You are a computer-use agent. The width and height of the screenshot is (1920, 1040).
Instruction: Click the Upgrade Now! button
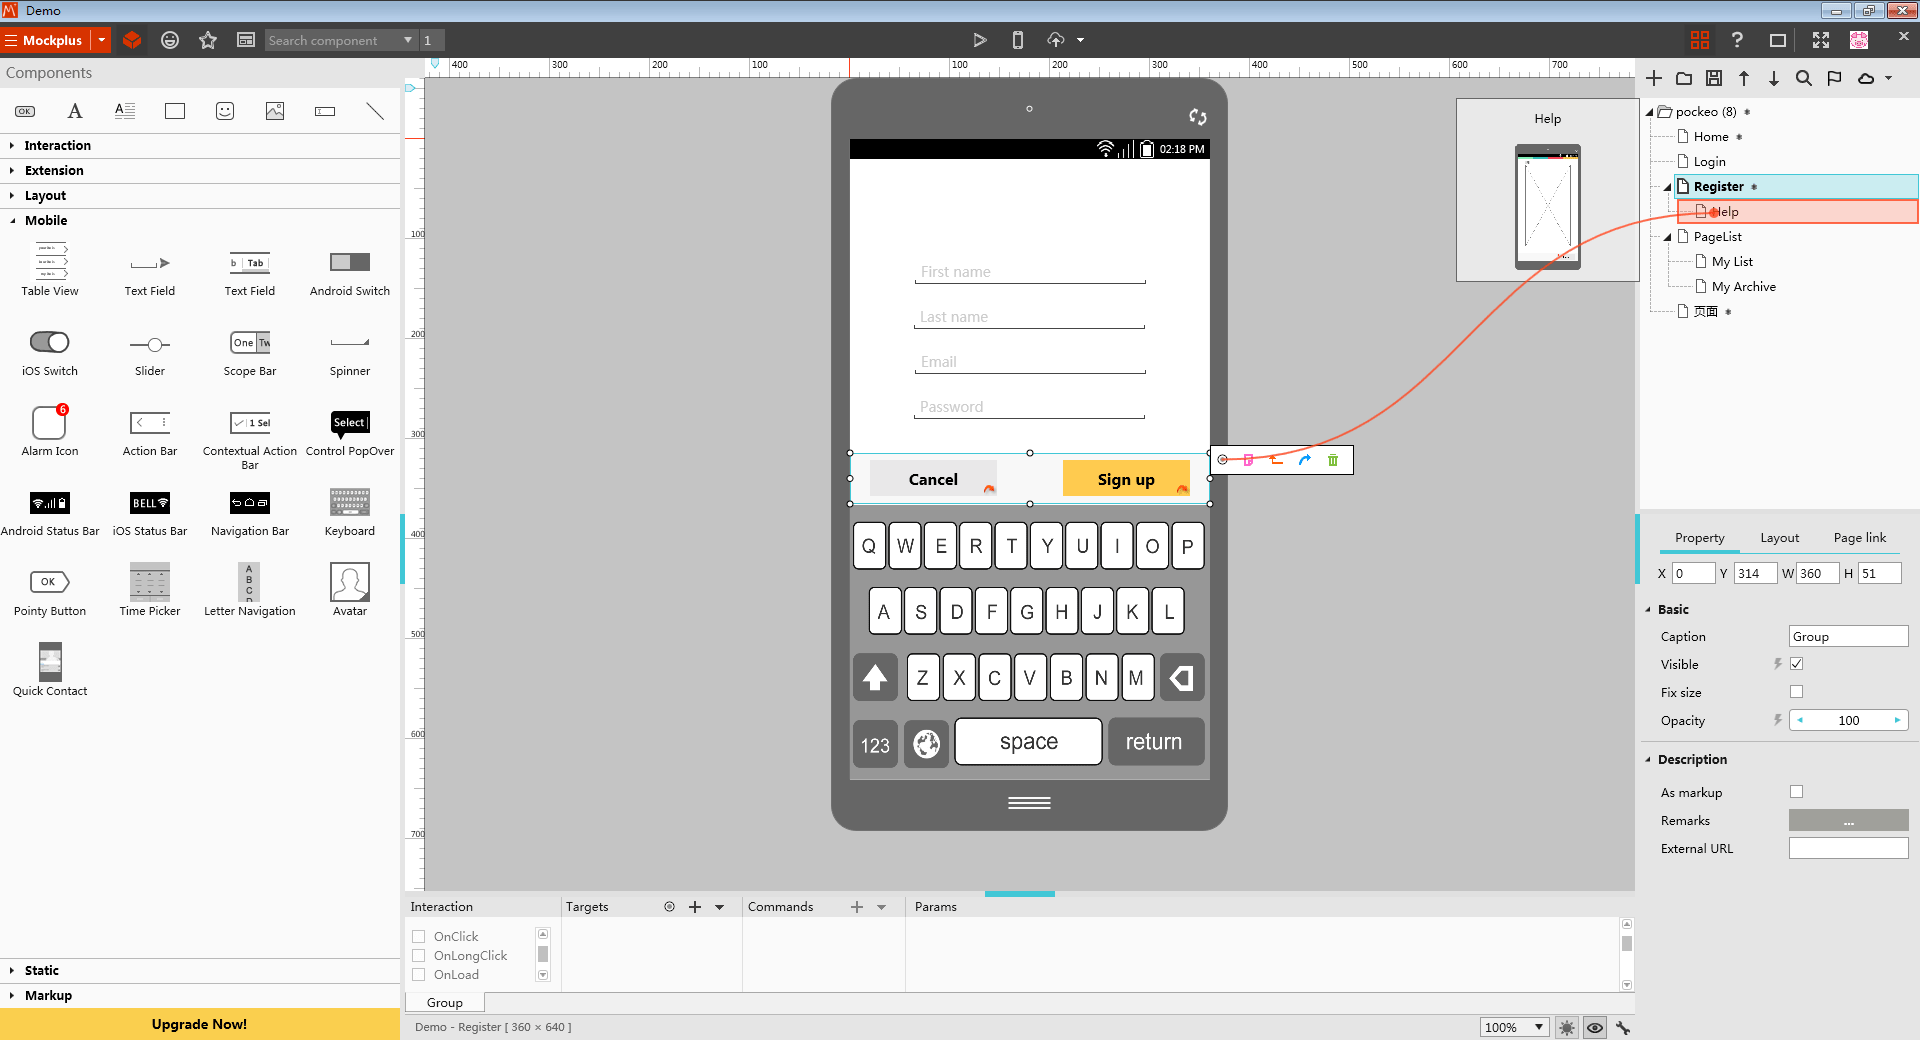(x=200, y=1024)
